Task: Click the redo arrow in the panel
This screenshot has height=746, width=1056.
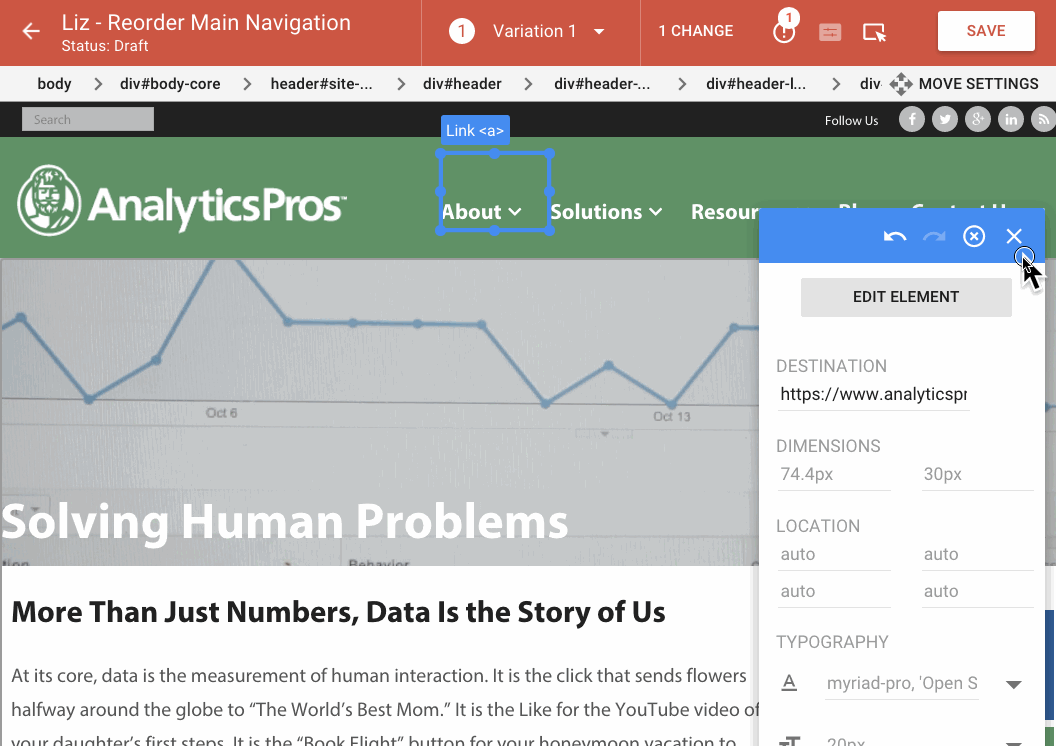Action: (934, 236)
